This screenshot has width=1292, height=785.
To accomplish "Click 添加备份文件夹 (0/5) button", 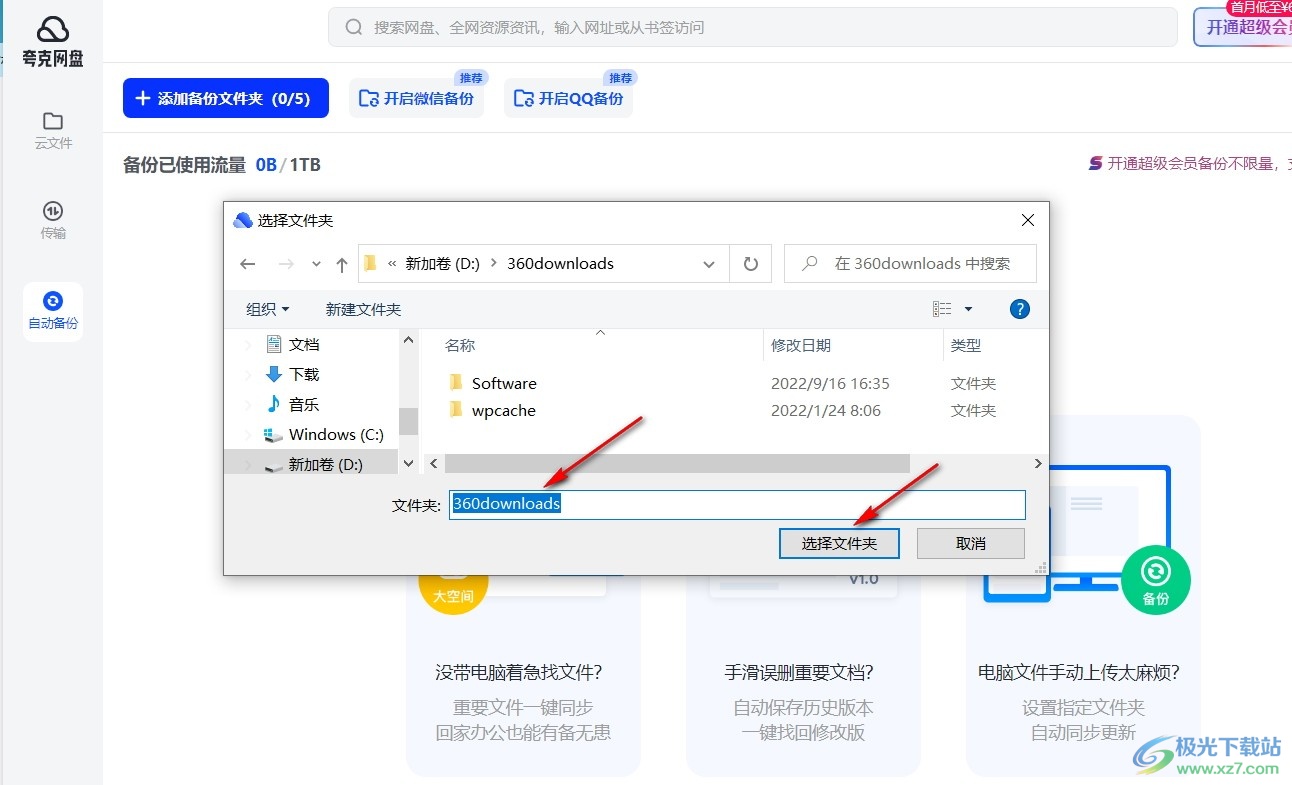I will 226,98.
